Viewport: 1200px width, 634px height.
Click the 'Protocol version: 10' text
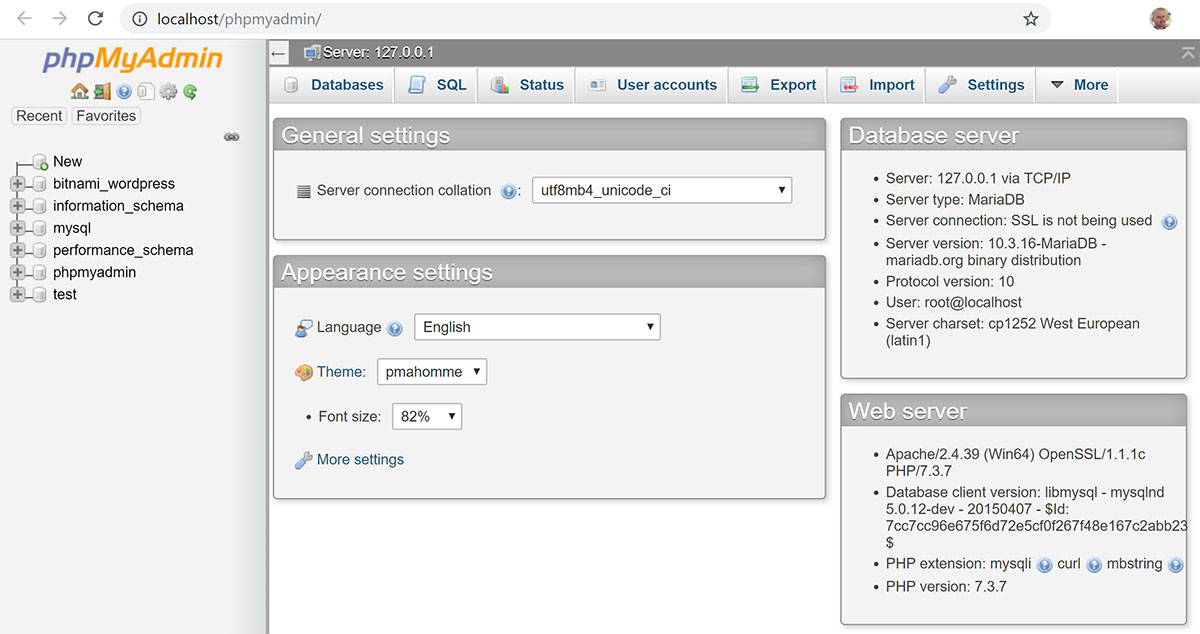coord(950,281)
